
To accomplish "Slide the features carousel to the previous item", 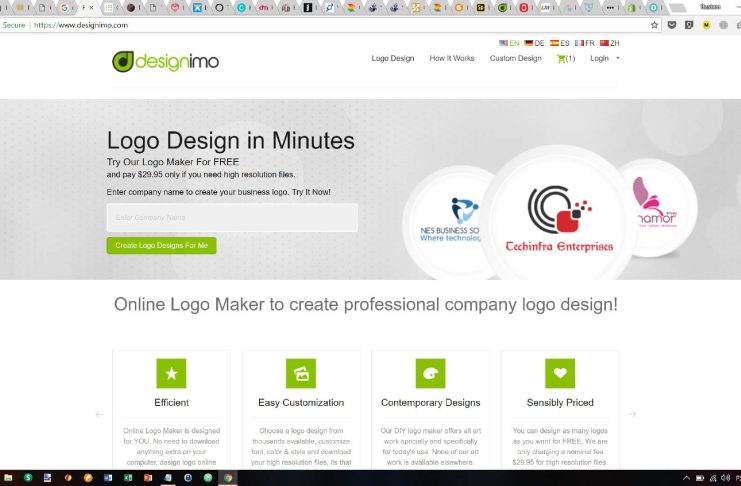I will coord(99,414).
